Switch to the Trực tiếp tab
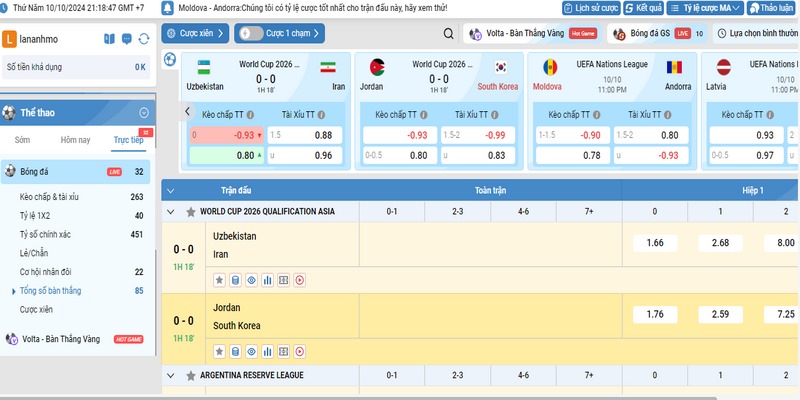The width and height of the screenshot is (800, 400). 129,140
